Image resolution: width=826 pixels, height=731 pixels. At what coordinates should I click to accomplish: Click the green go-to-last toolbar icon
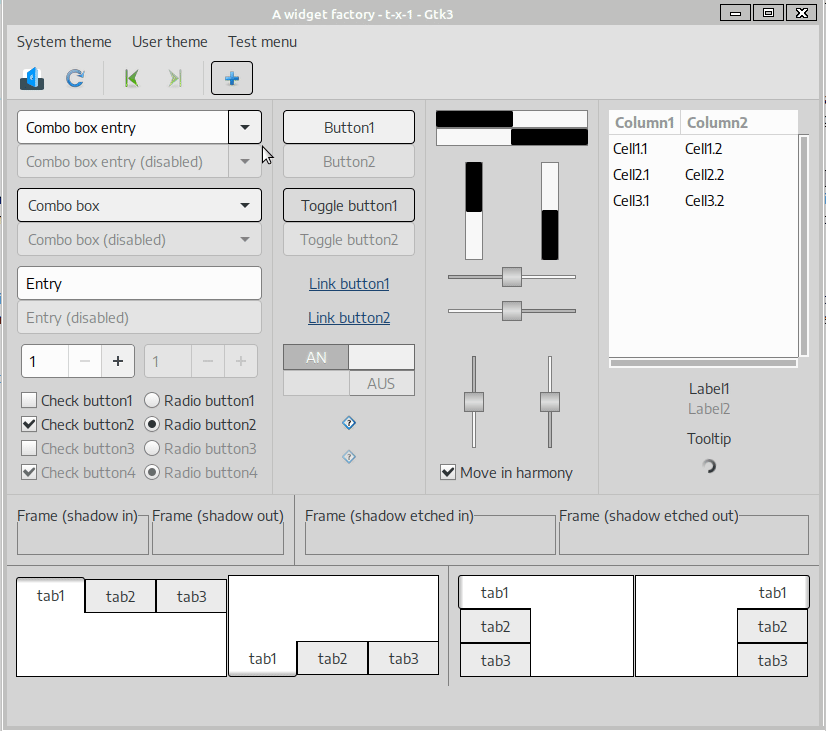tap(175, 78)
